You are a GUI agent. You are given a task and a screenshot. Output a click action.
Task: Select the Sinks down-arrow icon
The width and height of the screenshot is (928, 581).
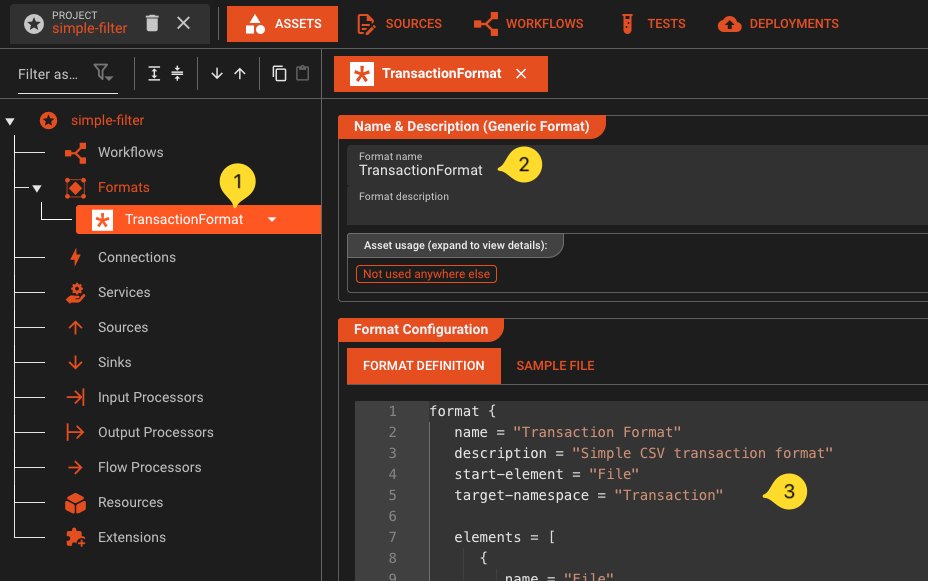pos(78,362)
